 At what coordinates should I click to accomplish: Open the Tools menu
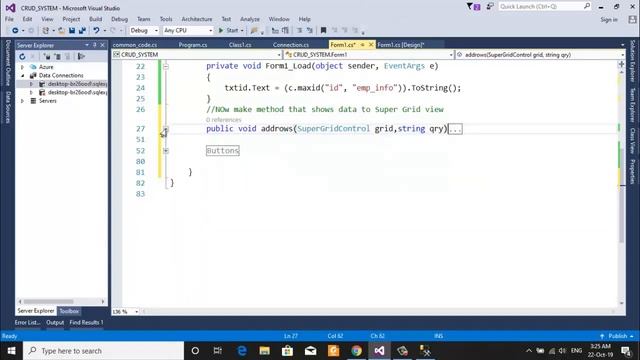[x=166, y=19]
